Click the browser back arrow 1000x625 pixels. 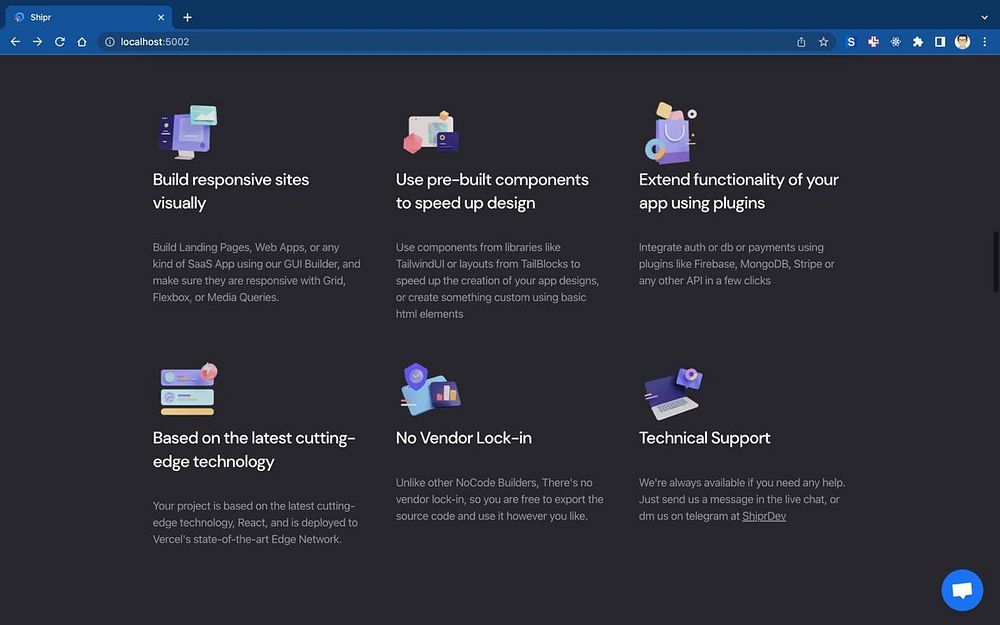coord(15,41)
